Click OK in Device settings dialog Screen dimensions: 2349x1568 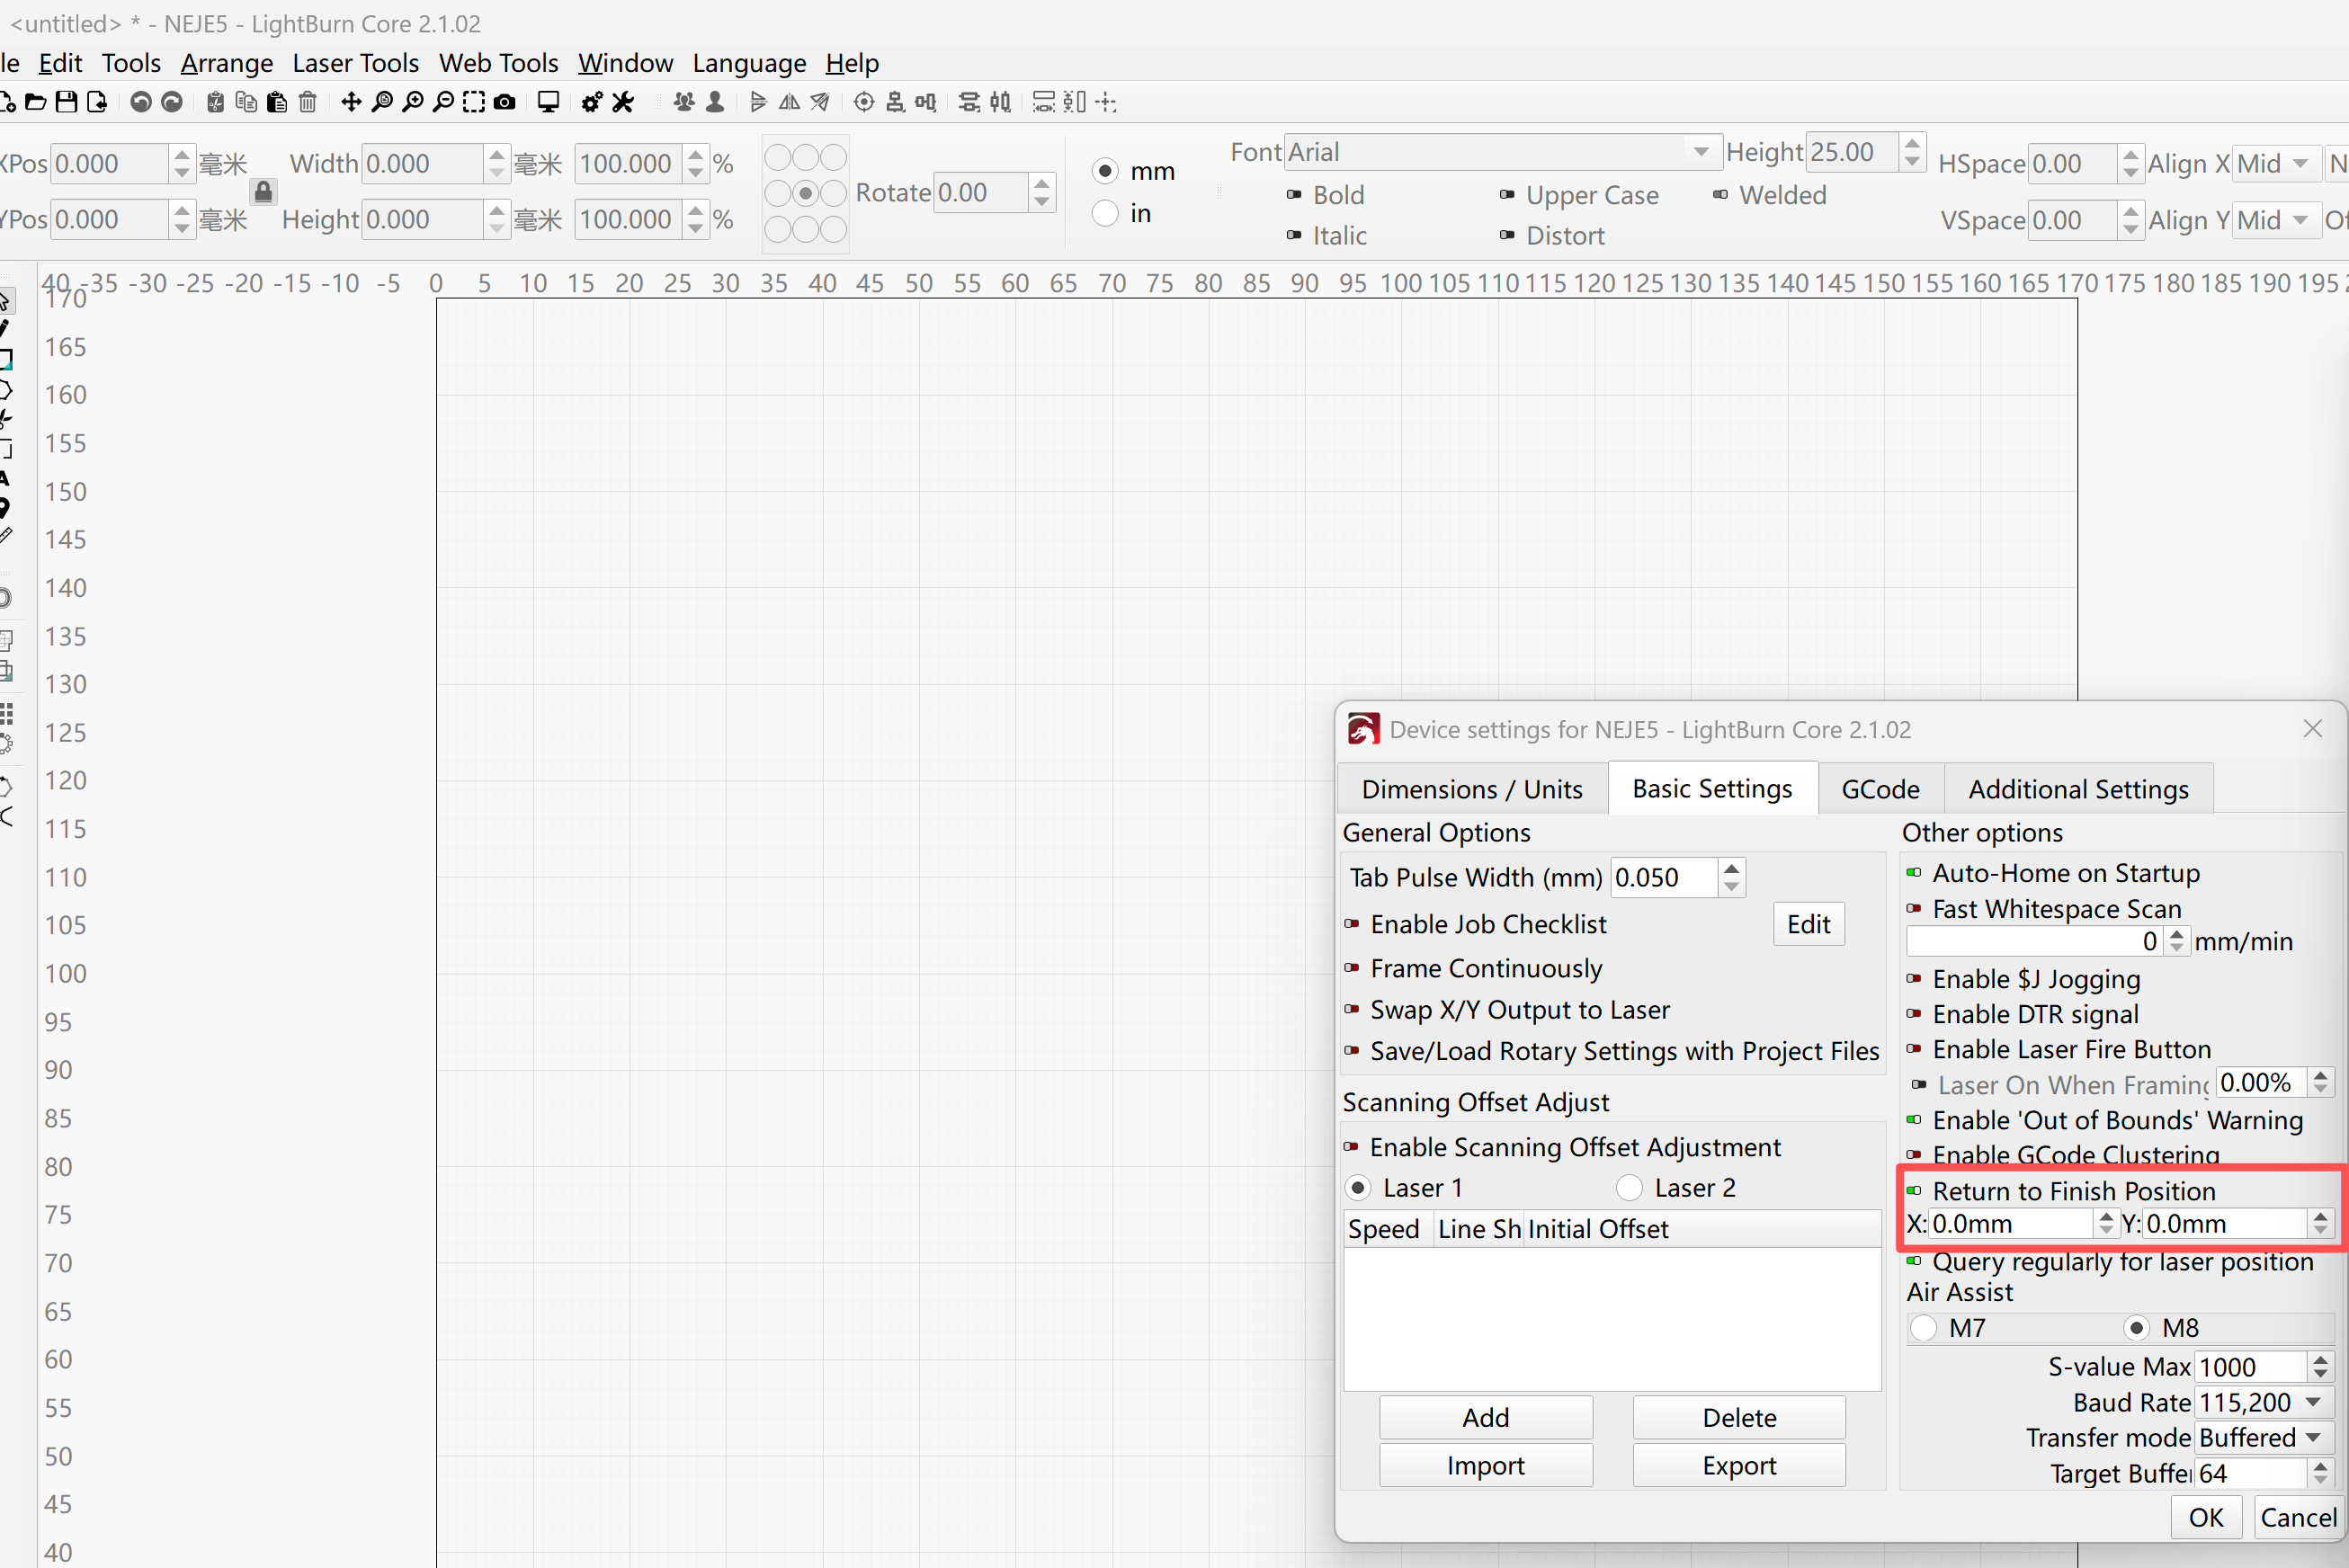coord(2206,1517)
